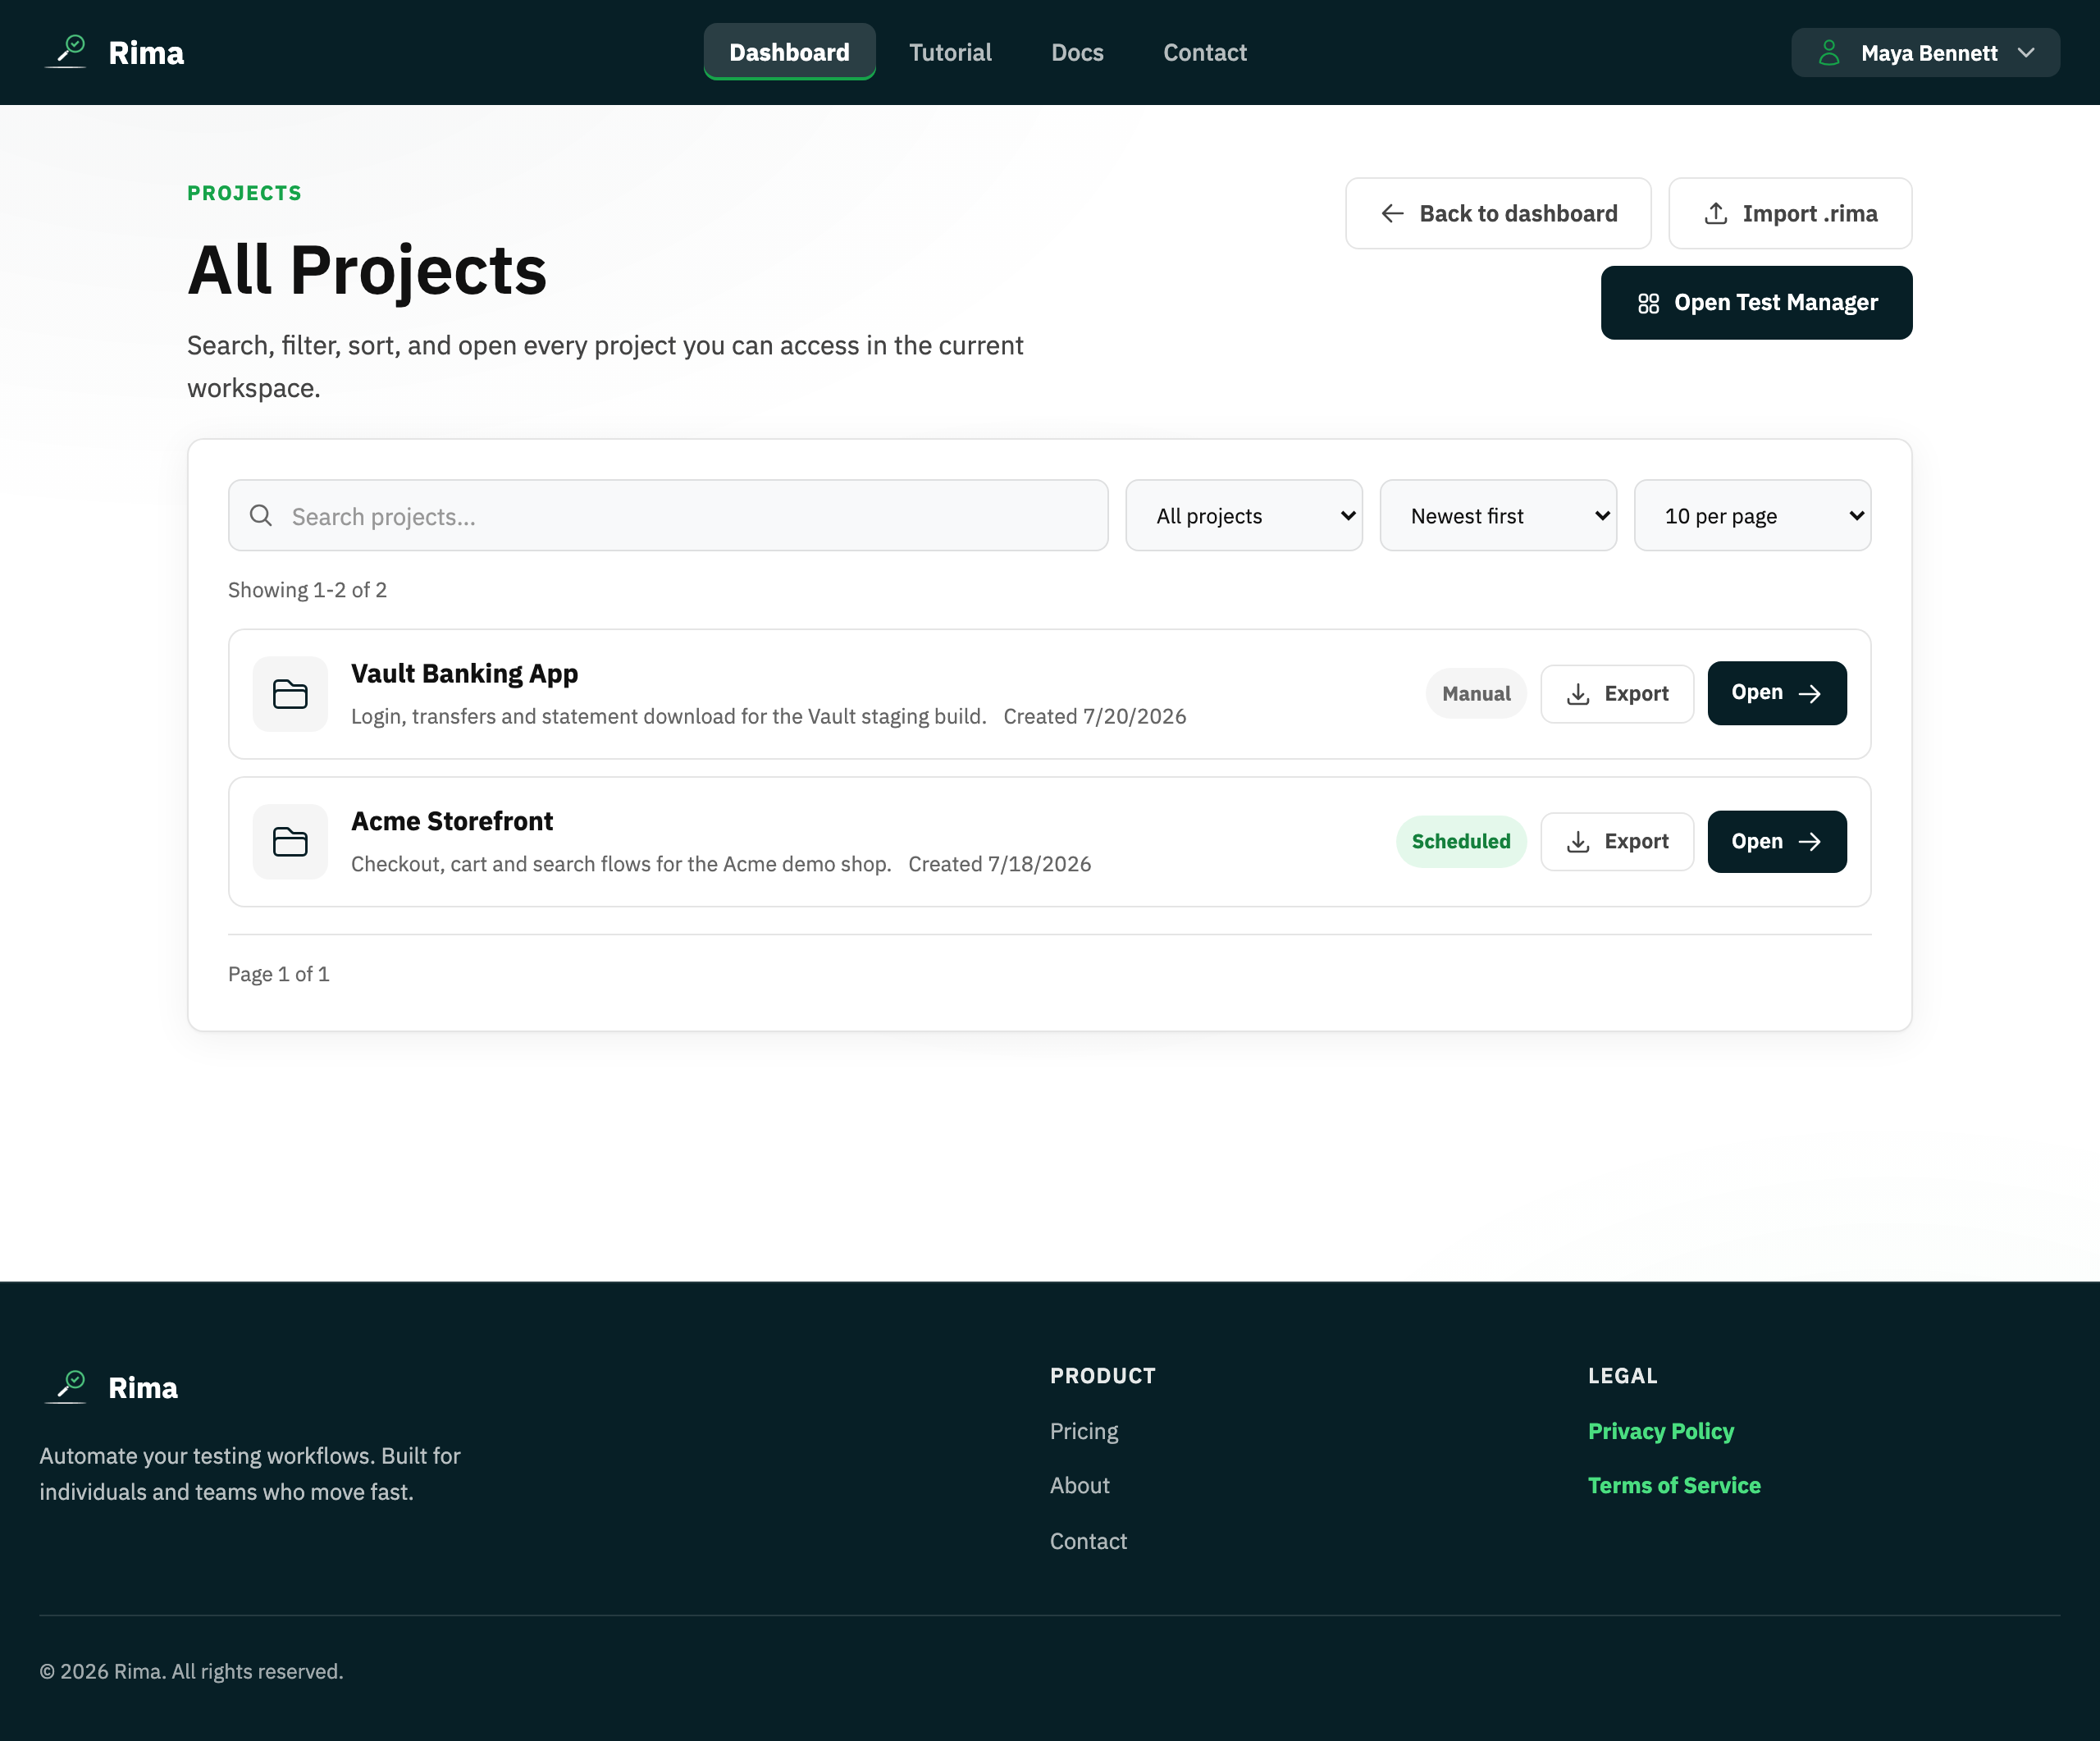This screenshot has width=2100, height=1741.
Task: Open About link in footer
Action: (x=1079, y=1485)
